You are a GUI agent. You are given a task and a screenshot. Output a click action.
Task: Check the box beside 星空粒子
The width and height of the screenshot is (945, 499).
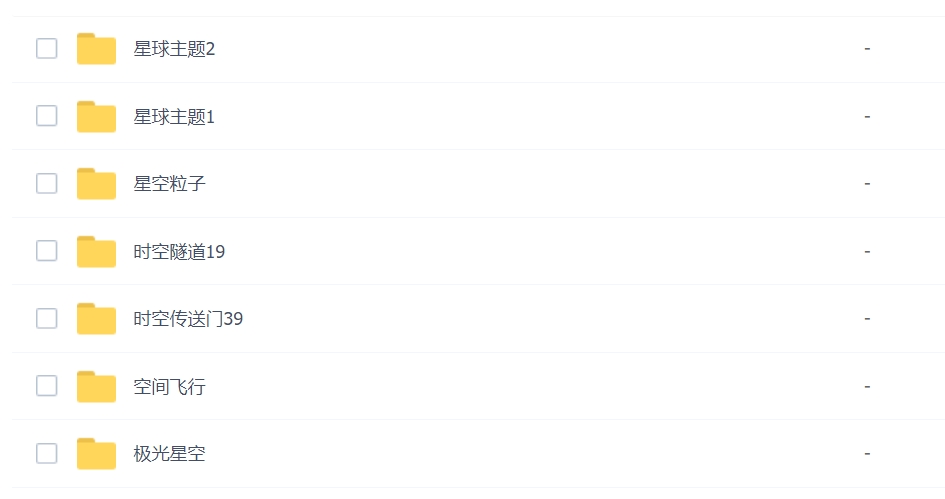click(47, 183)
